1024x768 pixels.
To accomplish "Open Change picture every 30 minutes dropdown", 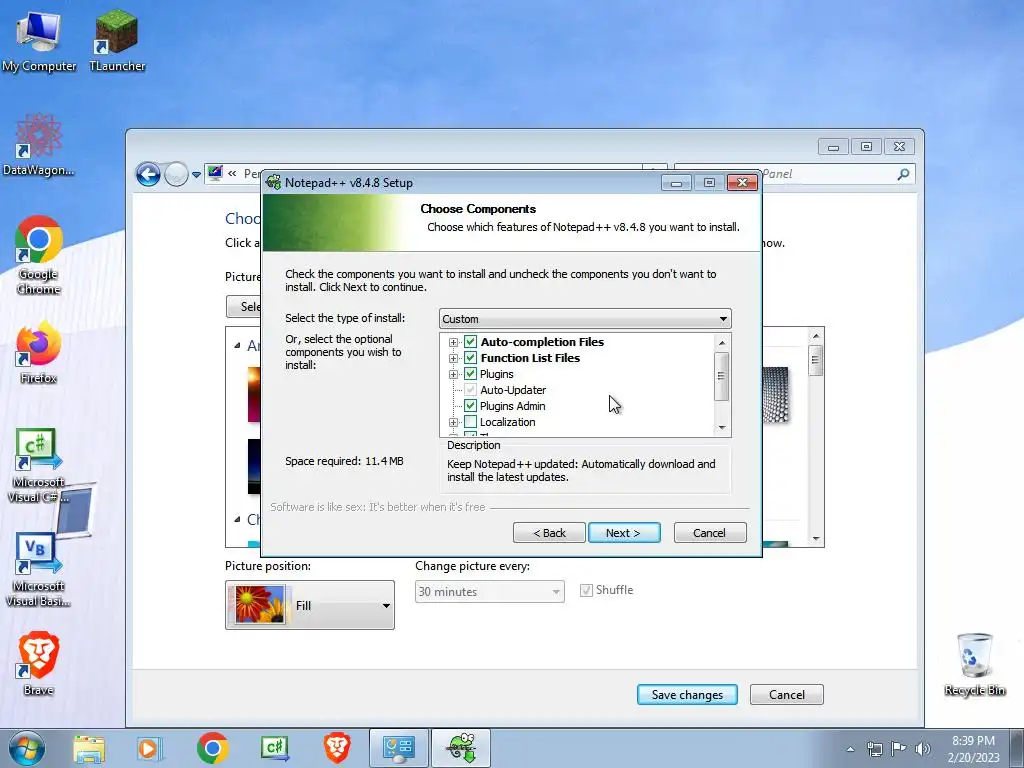I will click(x=490, y=592).
